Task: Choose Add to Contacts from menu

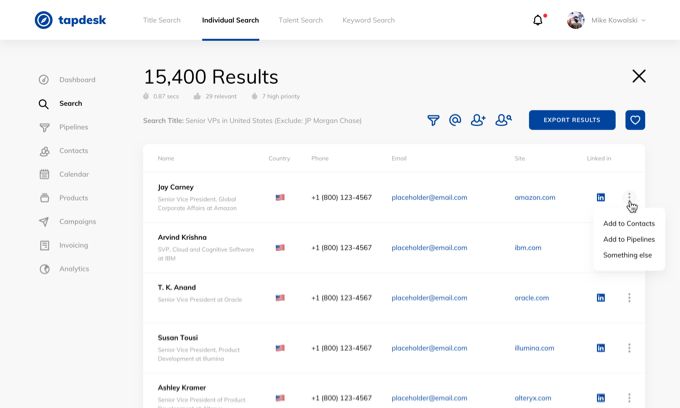Action: pos(629,224)
